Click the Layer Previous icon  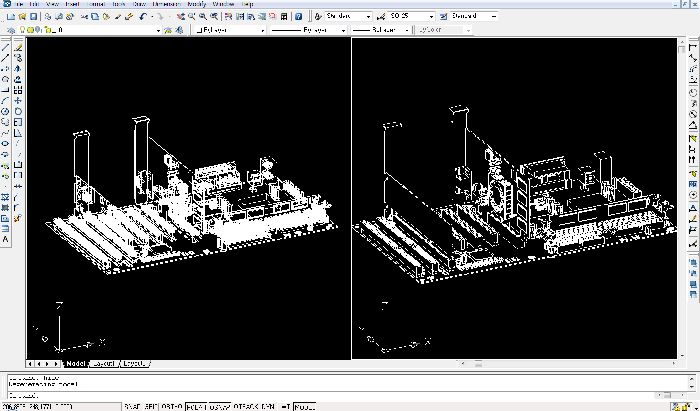179,30
